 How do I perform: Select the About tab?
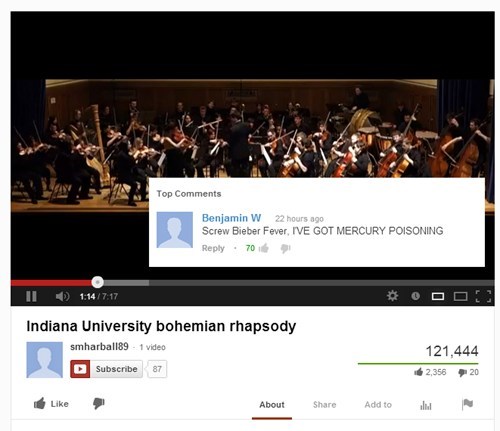pos(272,405)
